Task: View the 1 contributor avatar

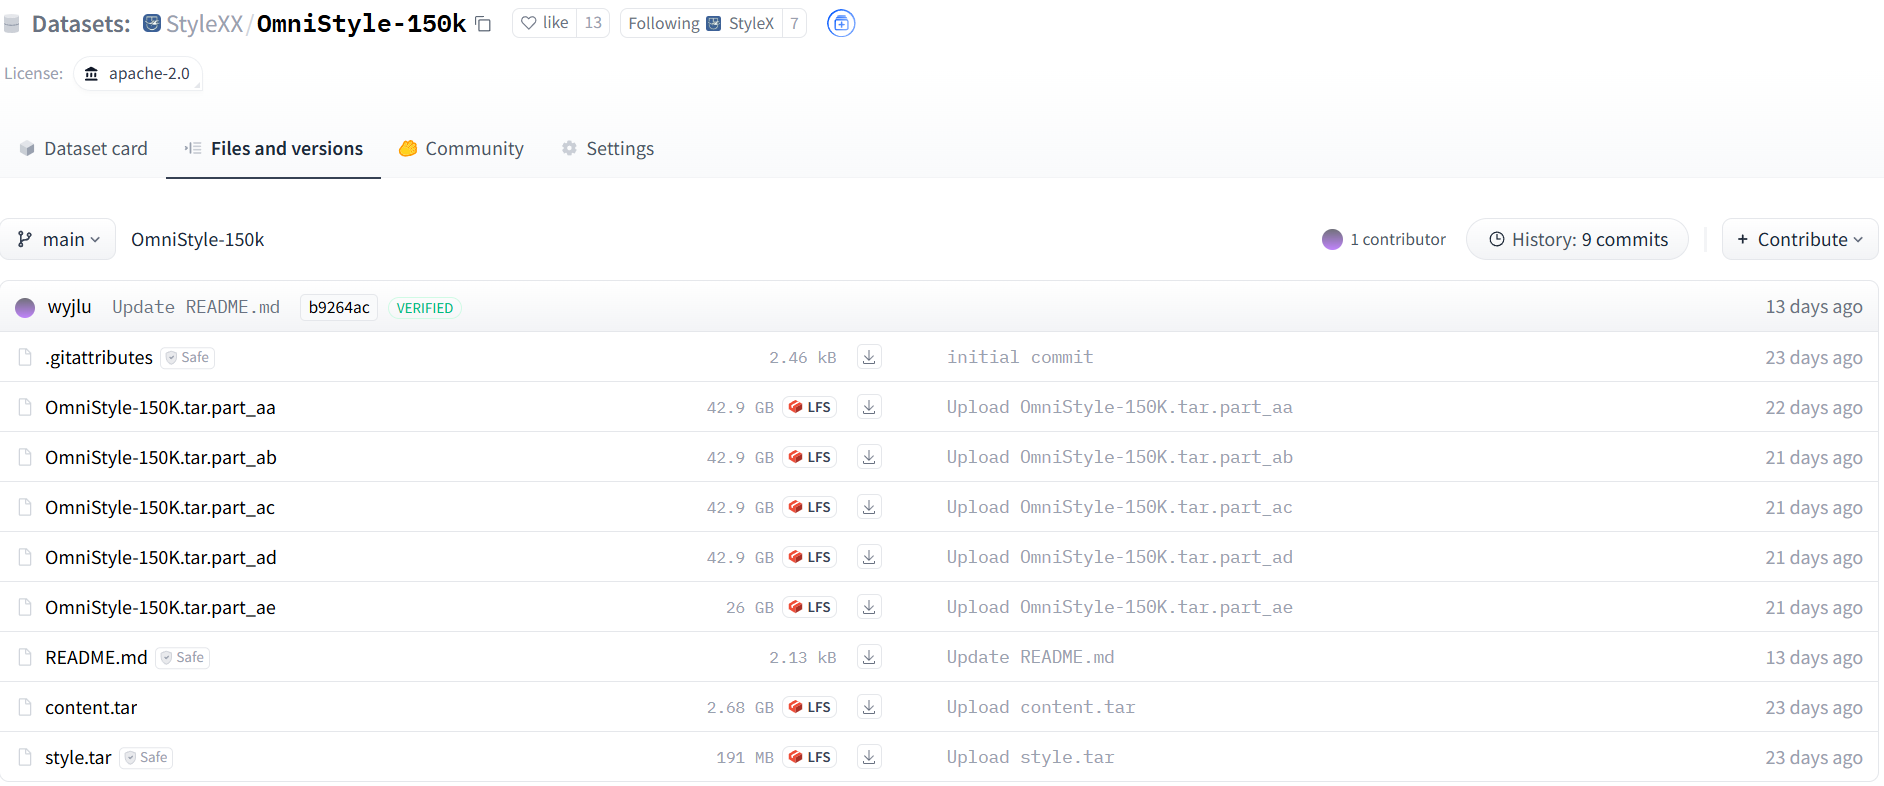Action: [x=1332, y=240]
